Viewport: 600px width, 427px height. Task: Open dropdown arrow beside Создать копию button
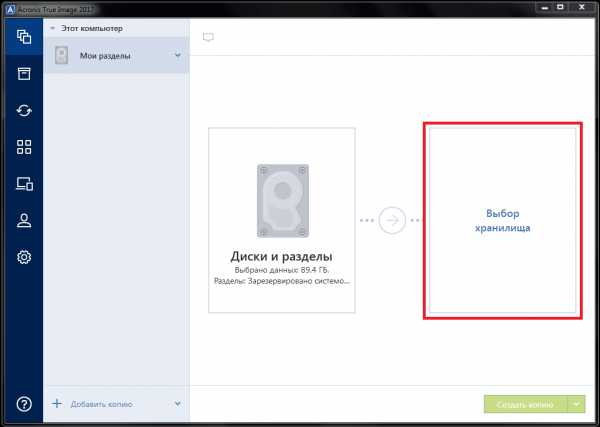pyautogui.click(x=577, y=404)
